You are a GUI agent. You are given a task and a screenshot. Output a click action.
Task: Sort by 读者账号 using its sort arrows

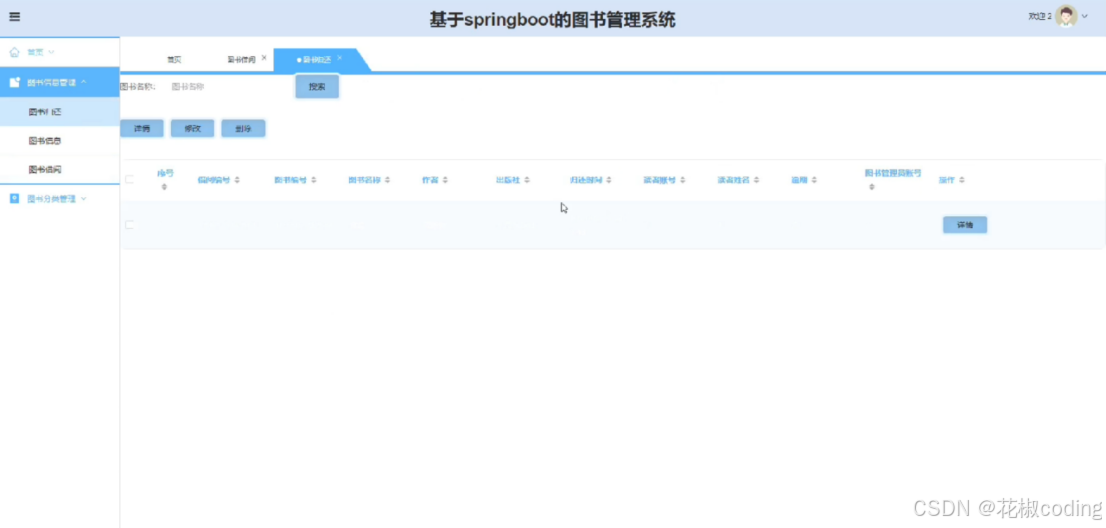682,180
